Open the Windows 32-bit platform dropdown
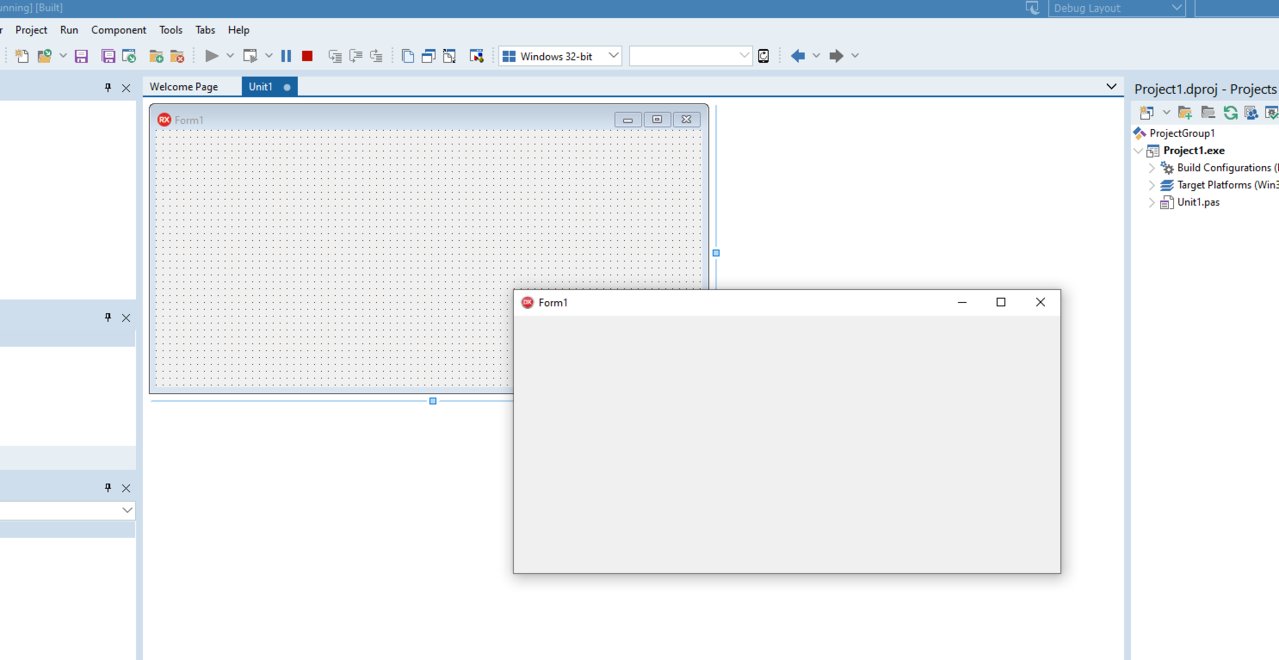 click(x=560, y=56)
